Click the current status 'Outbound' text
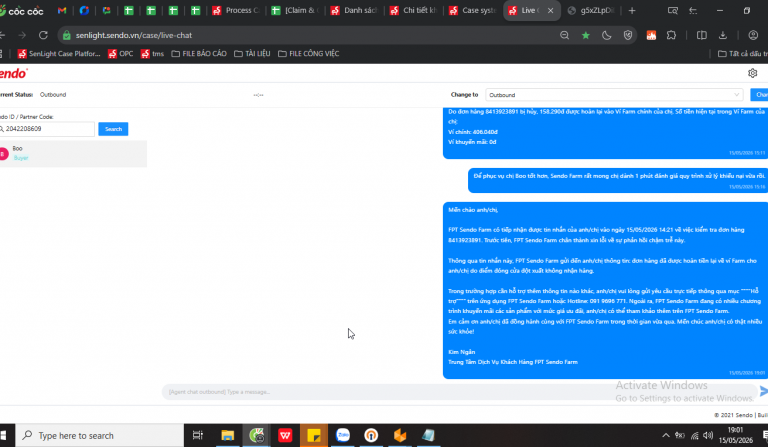The image size is (768, 447). [x=53, y=94]
